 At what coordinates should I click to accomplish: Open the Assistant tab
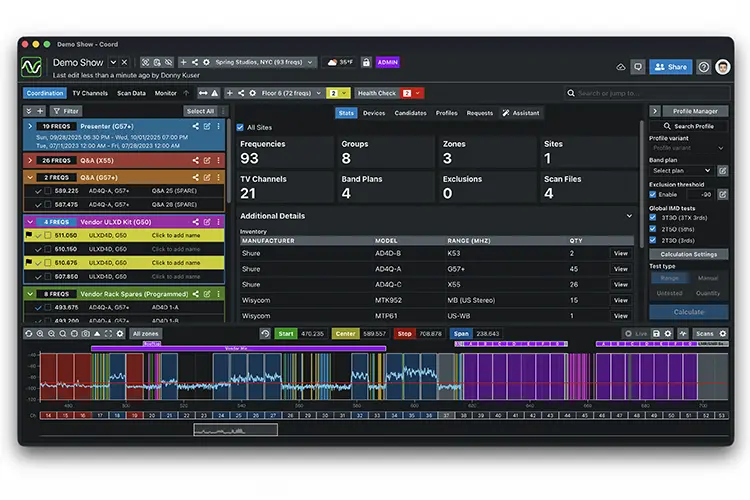click(521, 113)
